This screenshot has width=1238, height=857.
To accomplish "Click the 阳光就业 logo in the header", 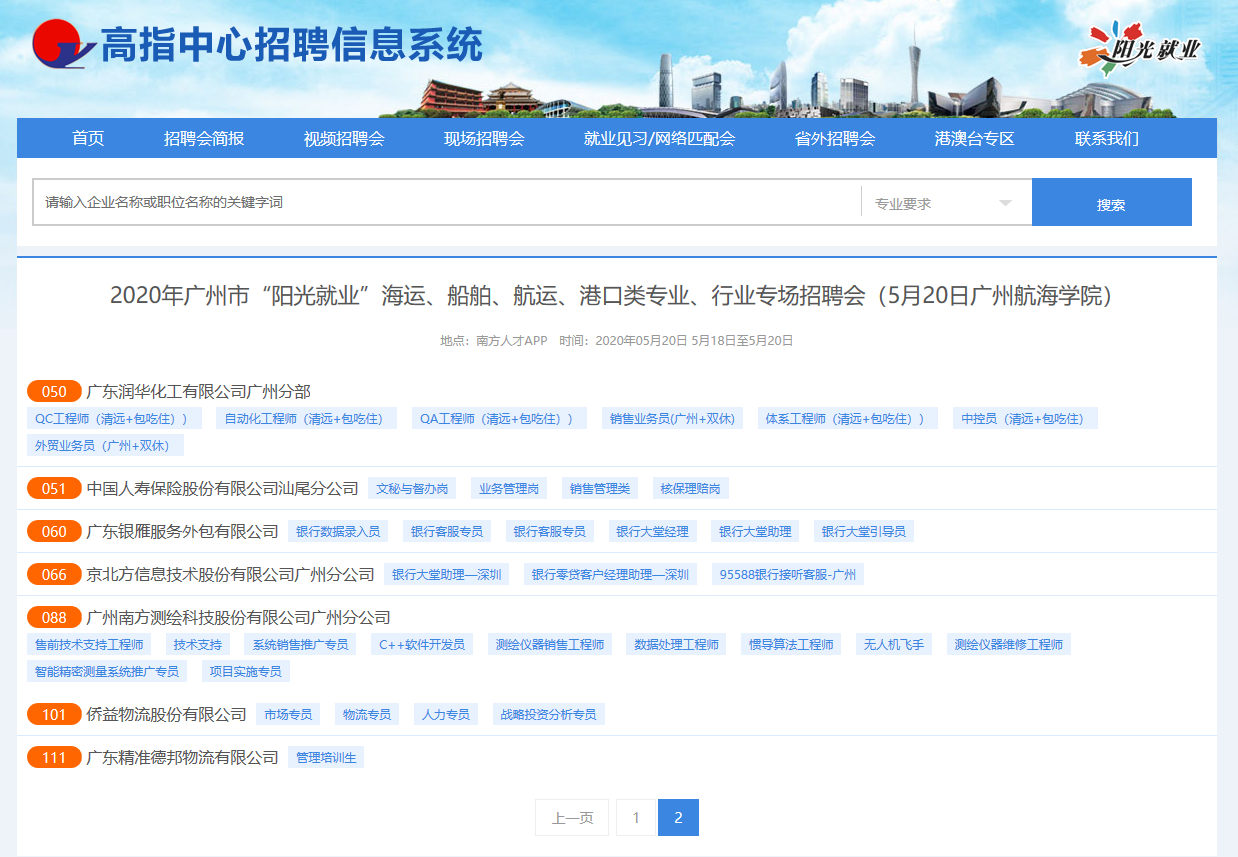I will pyautogui.click(x=1139, y=47).
